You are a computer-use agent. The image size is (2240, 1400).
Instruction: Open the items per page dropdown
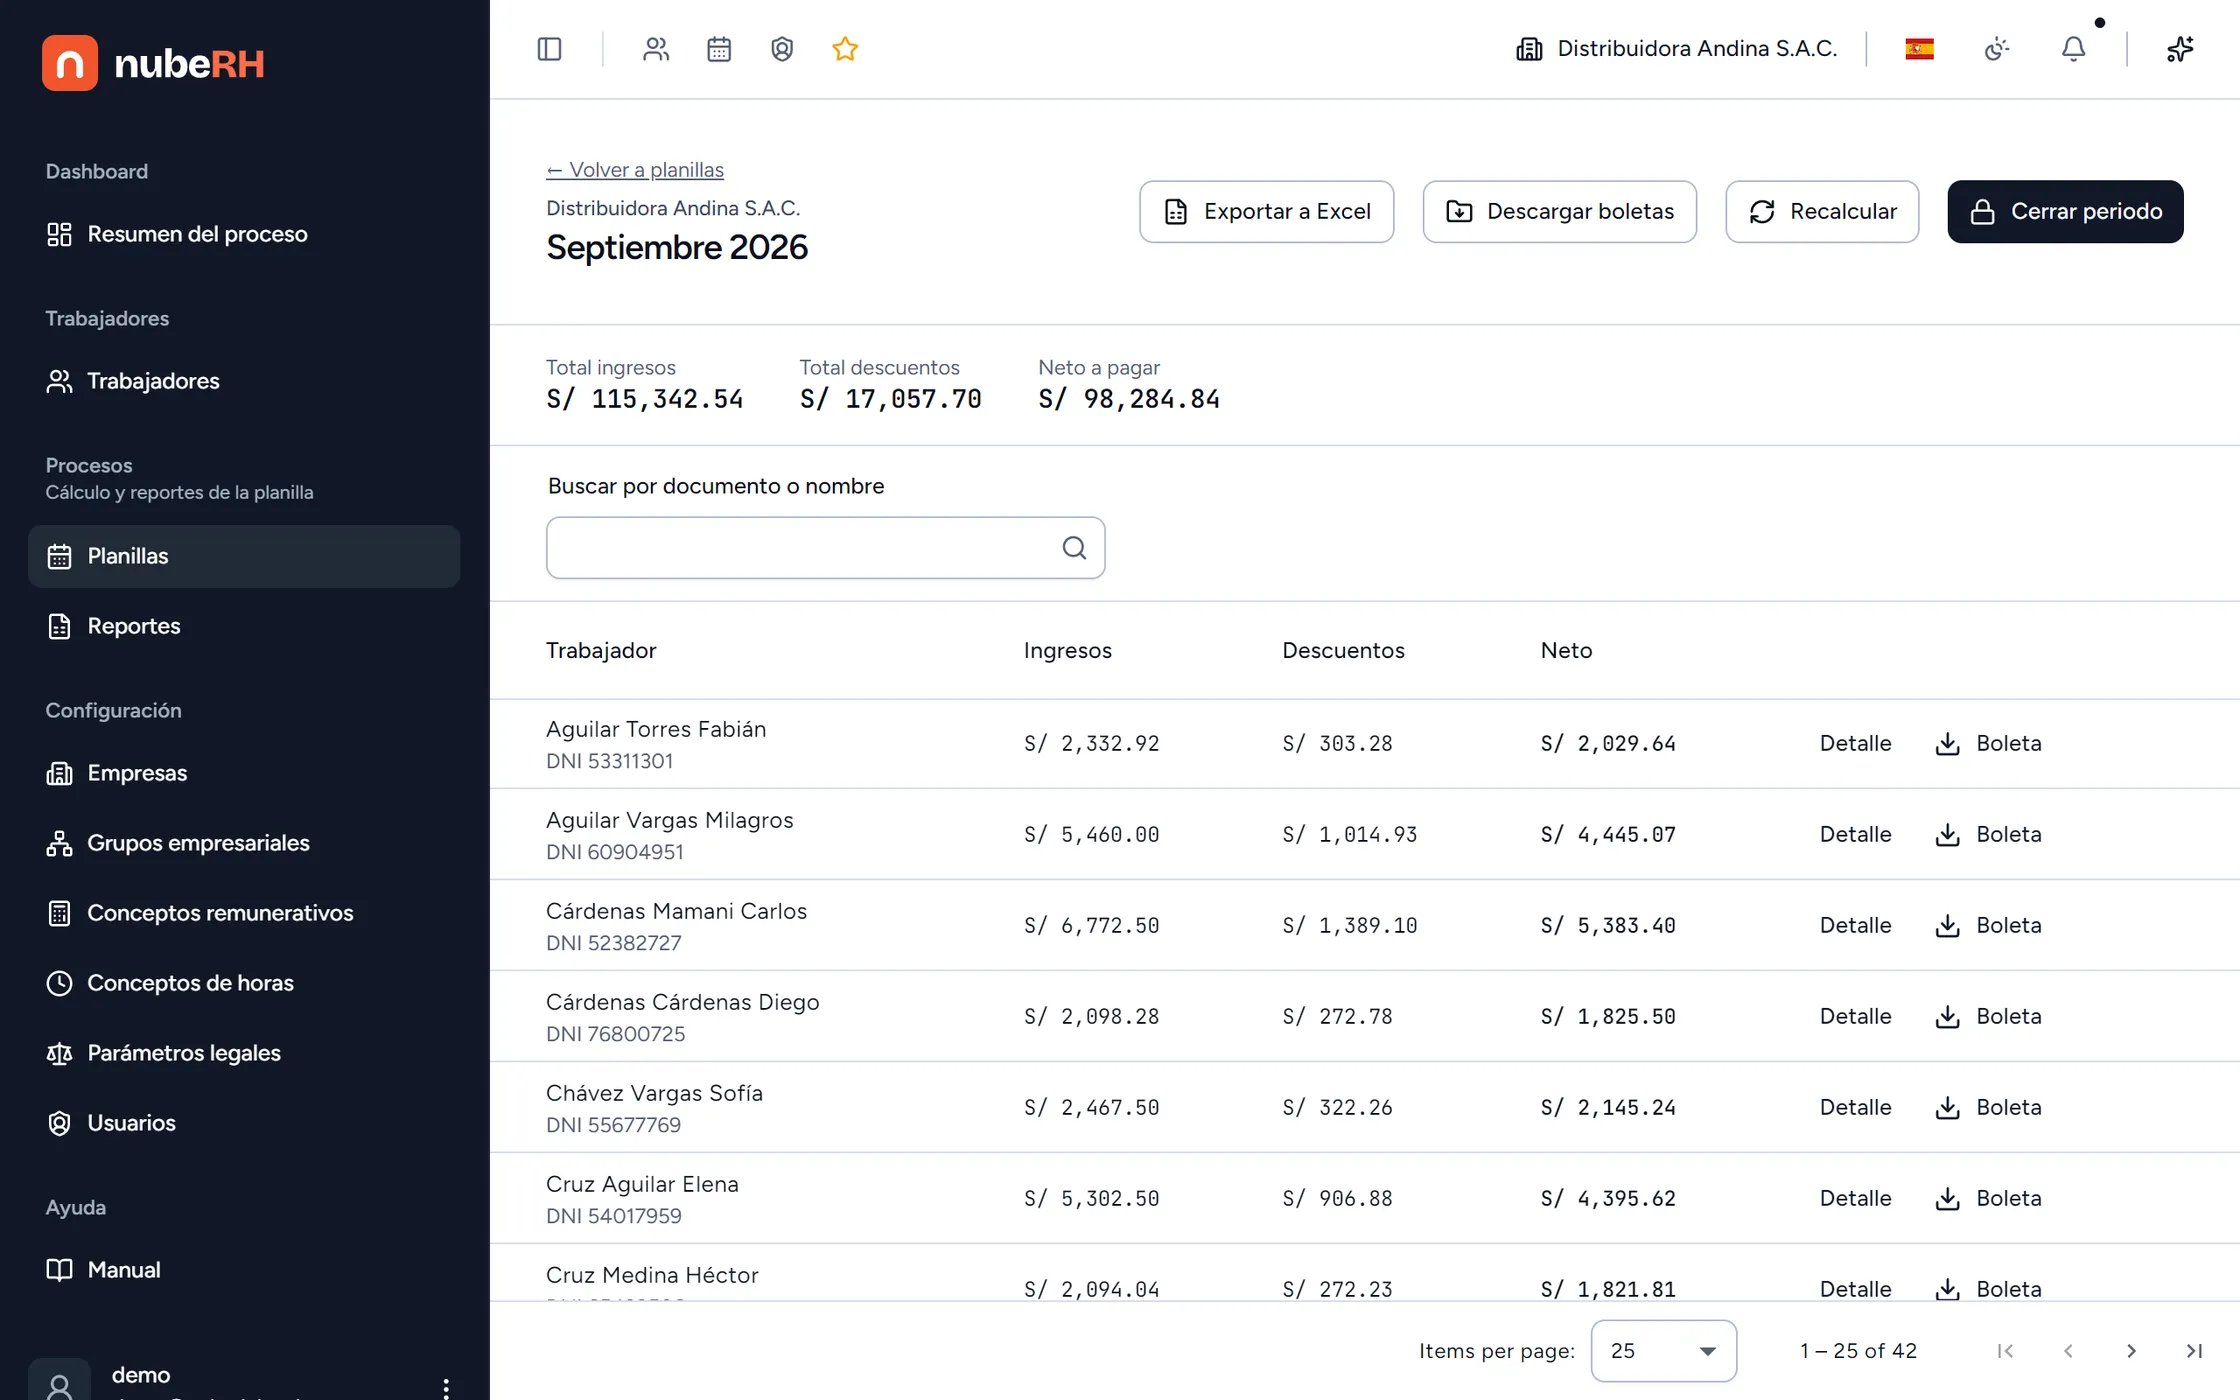(1663, 1351)
